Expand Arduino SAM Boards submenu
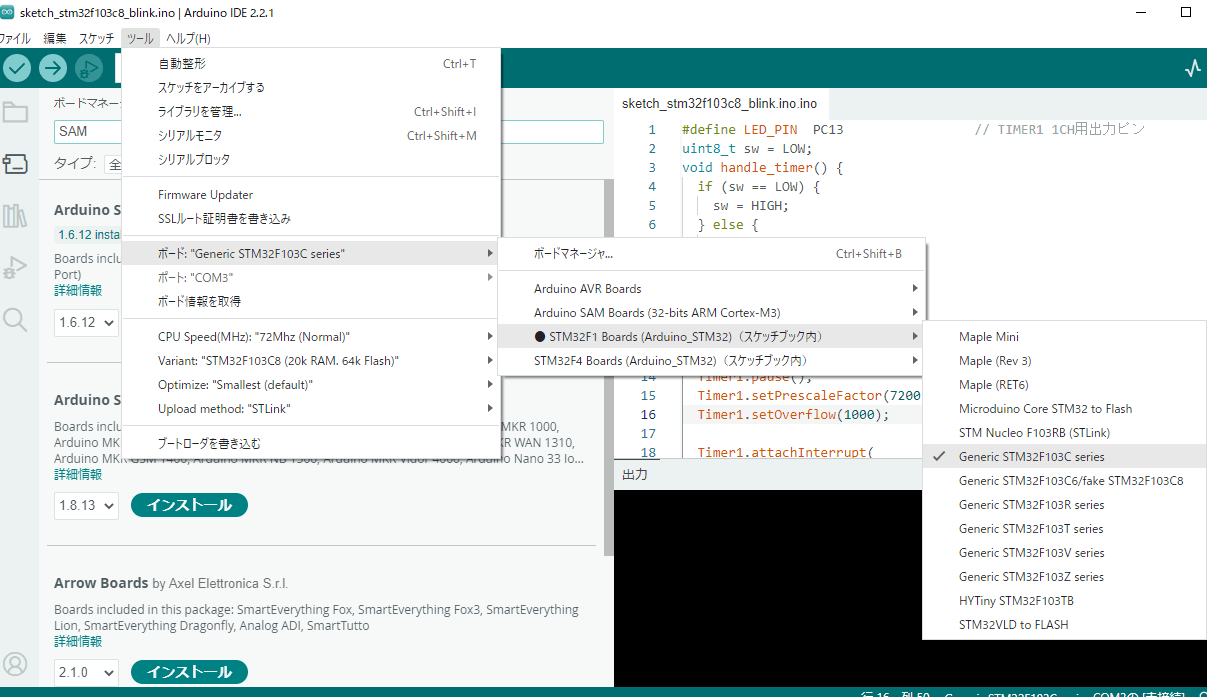Screen dimensions: 1207x697 click(712, 313)
